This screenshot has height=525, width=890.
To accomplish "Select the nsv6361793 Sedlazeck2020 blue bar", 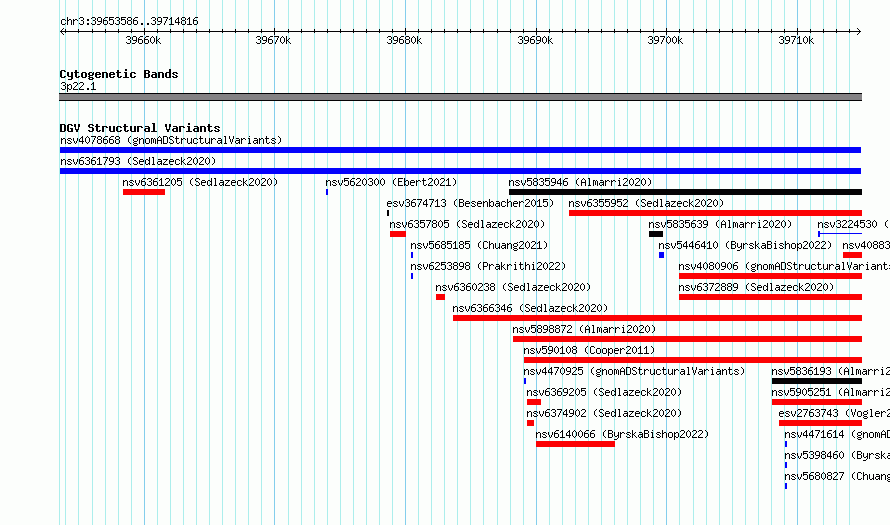I will coord(460,171).
